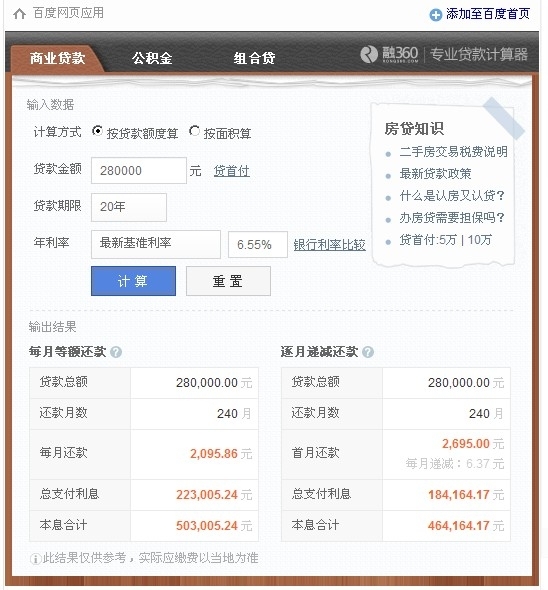Screen dimensions: 548x590
Task: Click the blue 计算 button
Action: pyautogui.click(x=133, y=281)
